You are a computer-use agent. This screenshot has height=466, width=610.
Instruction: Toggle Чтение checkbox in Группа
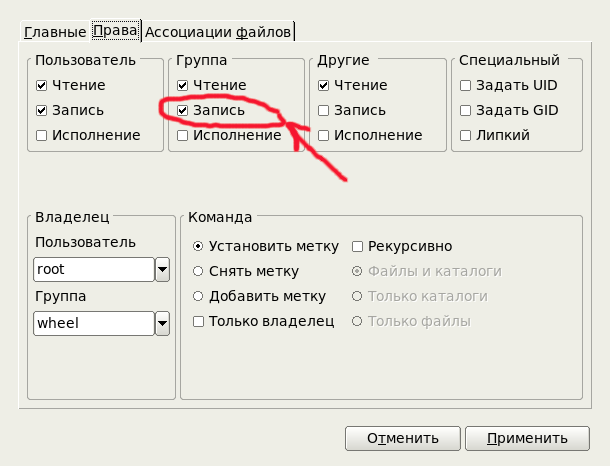(182, 86)
